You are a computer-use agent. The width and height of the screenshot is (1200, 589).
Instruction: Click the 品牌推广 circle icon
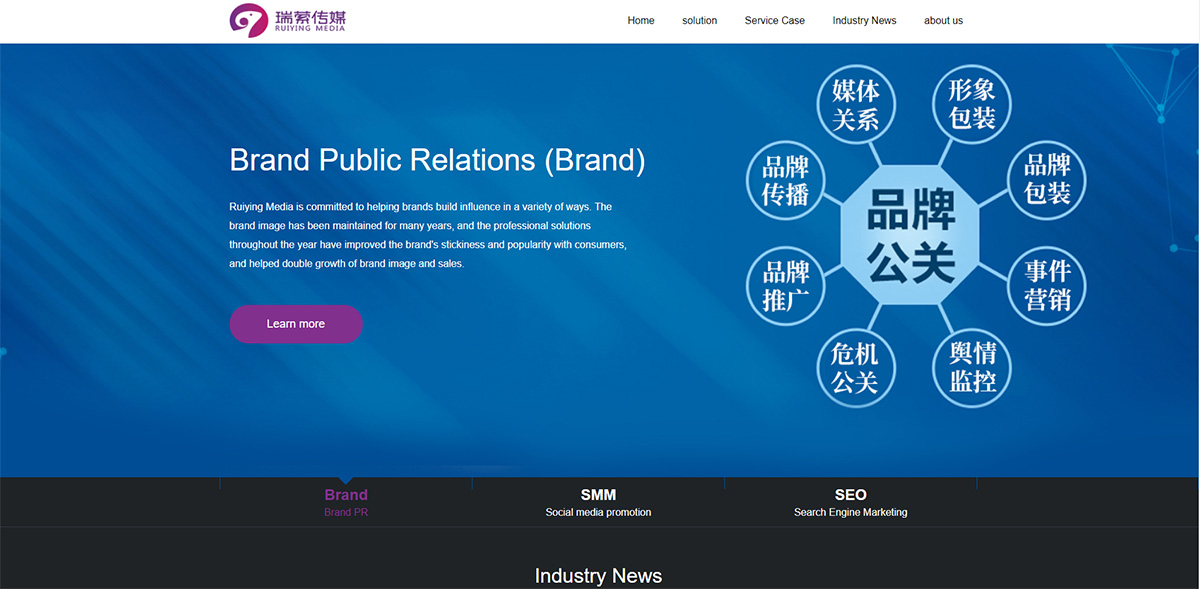[785, 286]
